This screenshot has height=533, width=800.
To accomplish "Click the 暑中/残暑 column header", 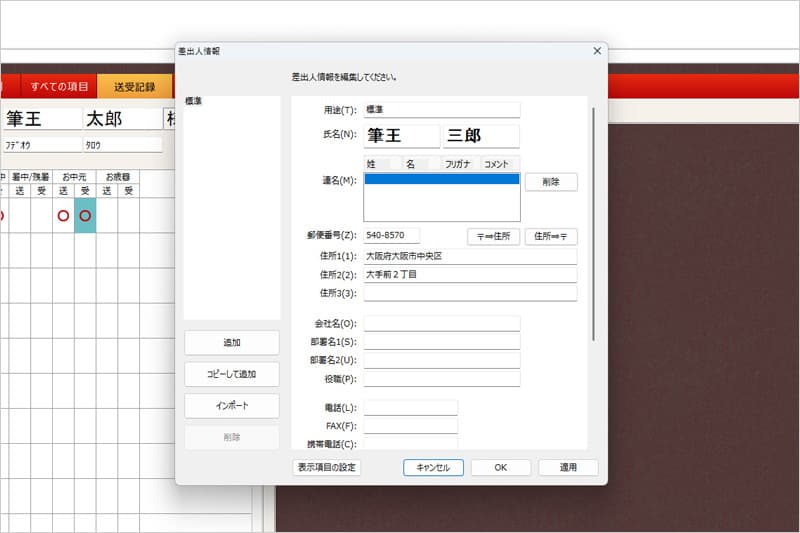I will 31,177.
